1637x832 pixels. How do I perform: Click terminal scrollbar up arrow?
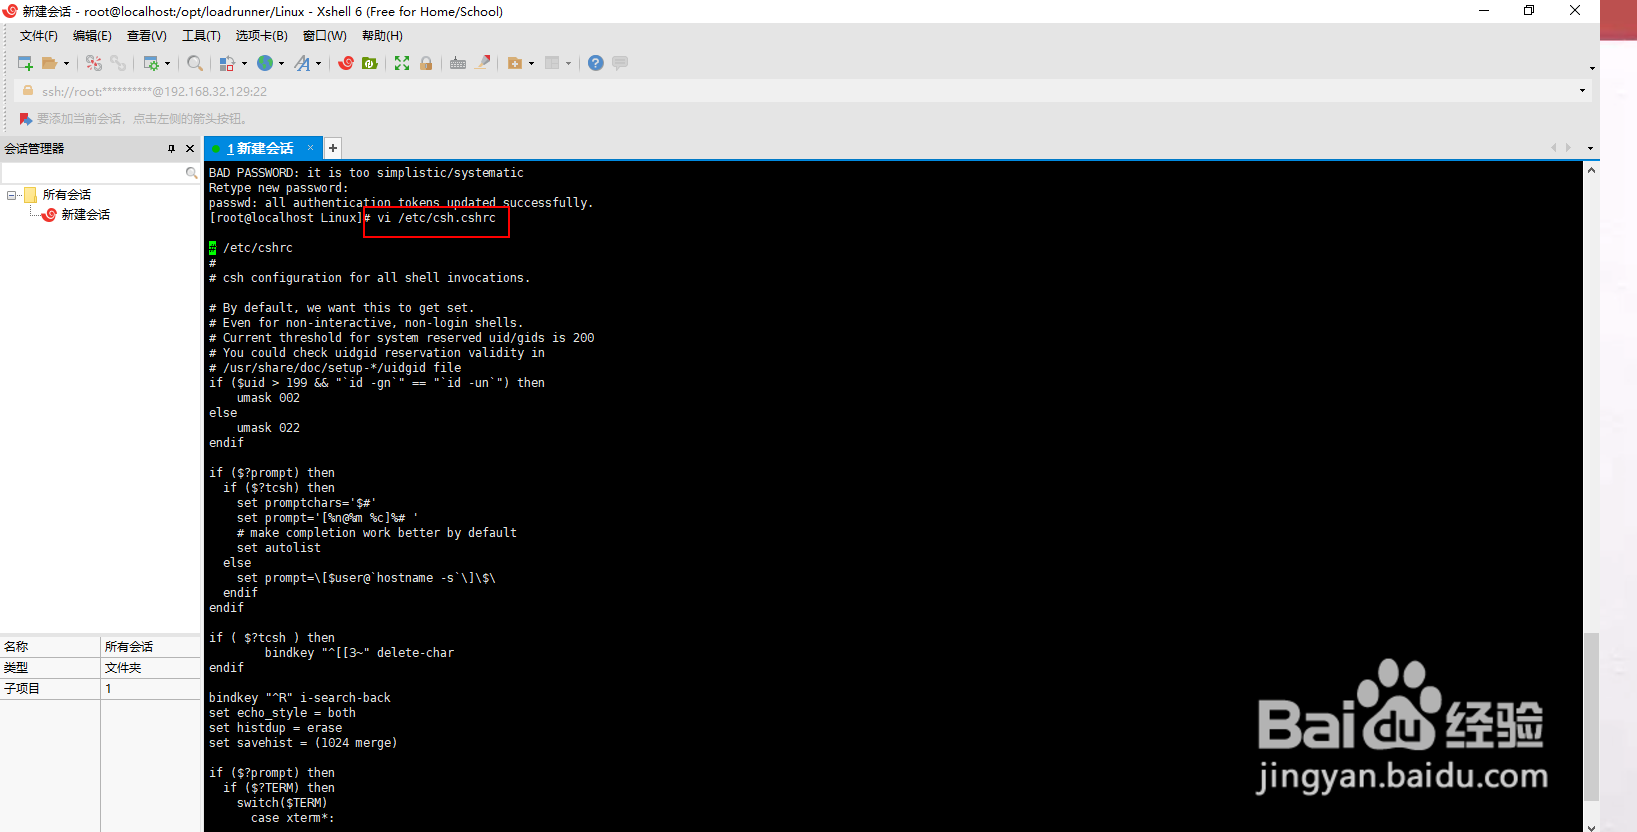(x=1591, y=170)
